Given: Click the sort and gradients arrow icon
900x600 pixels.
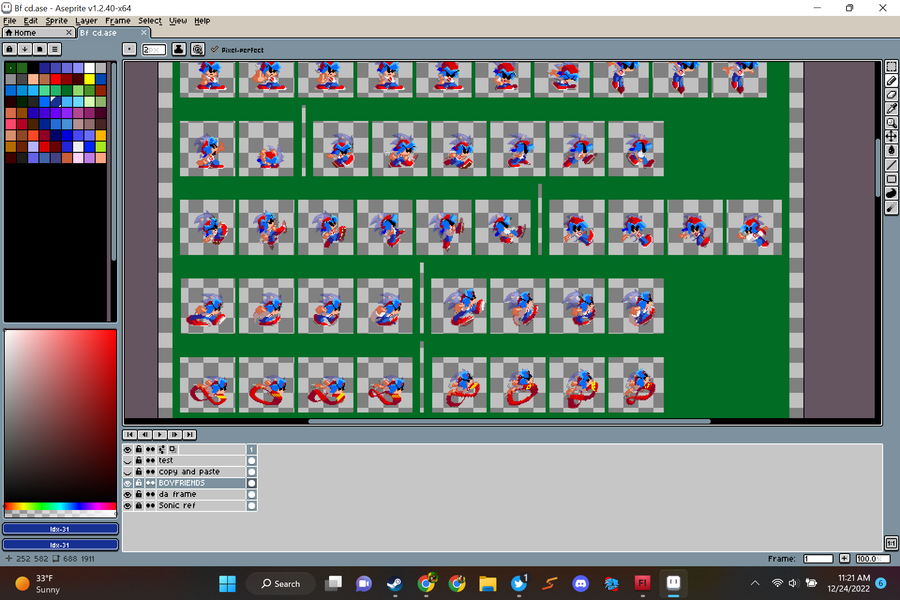Looking at the screenshot, I should pyautogui.click(x=25, y=49).
